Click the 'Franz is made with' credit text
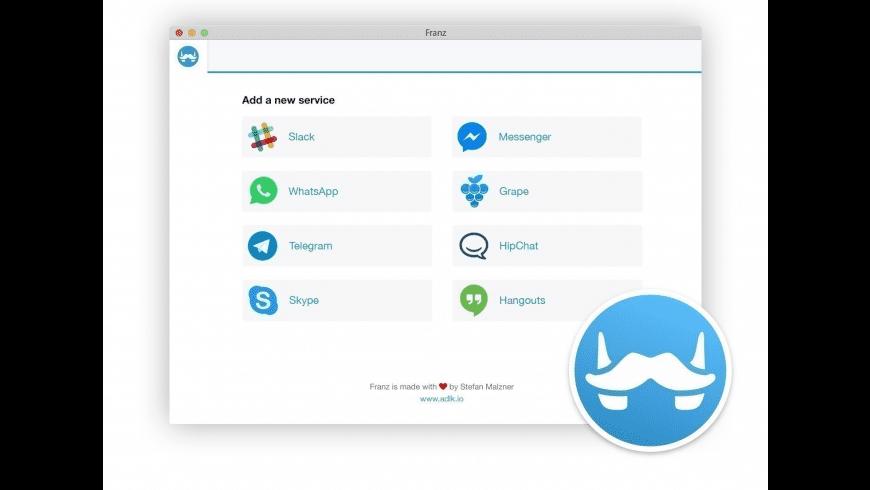This screenshot has width=870, height=490. pos(403,387)
